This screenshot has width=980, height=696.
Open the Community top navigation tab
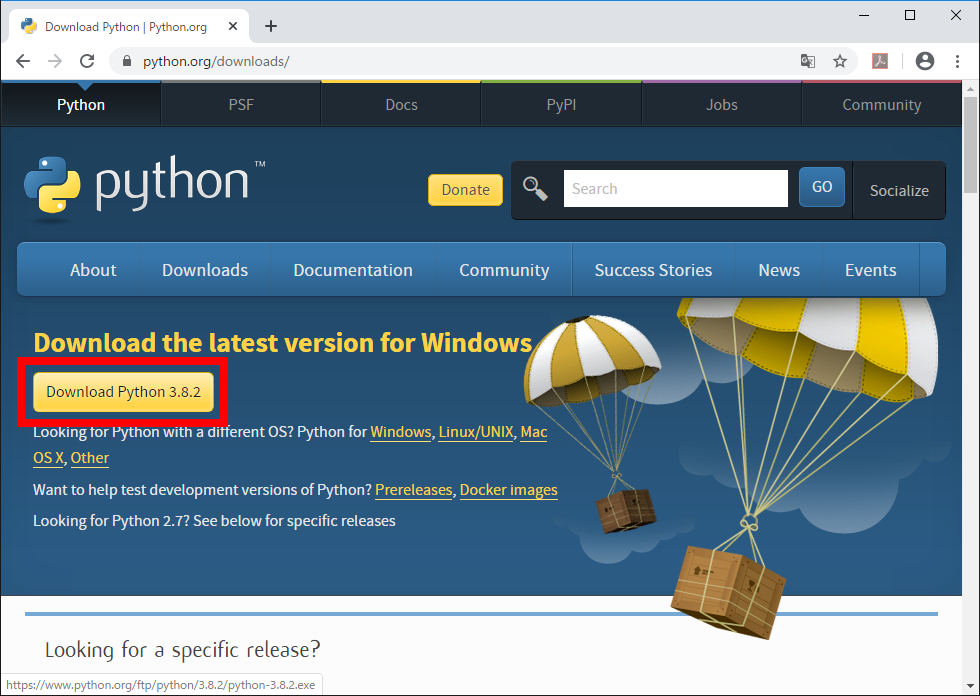tap(882, 104)
